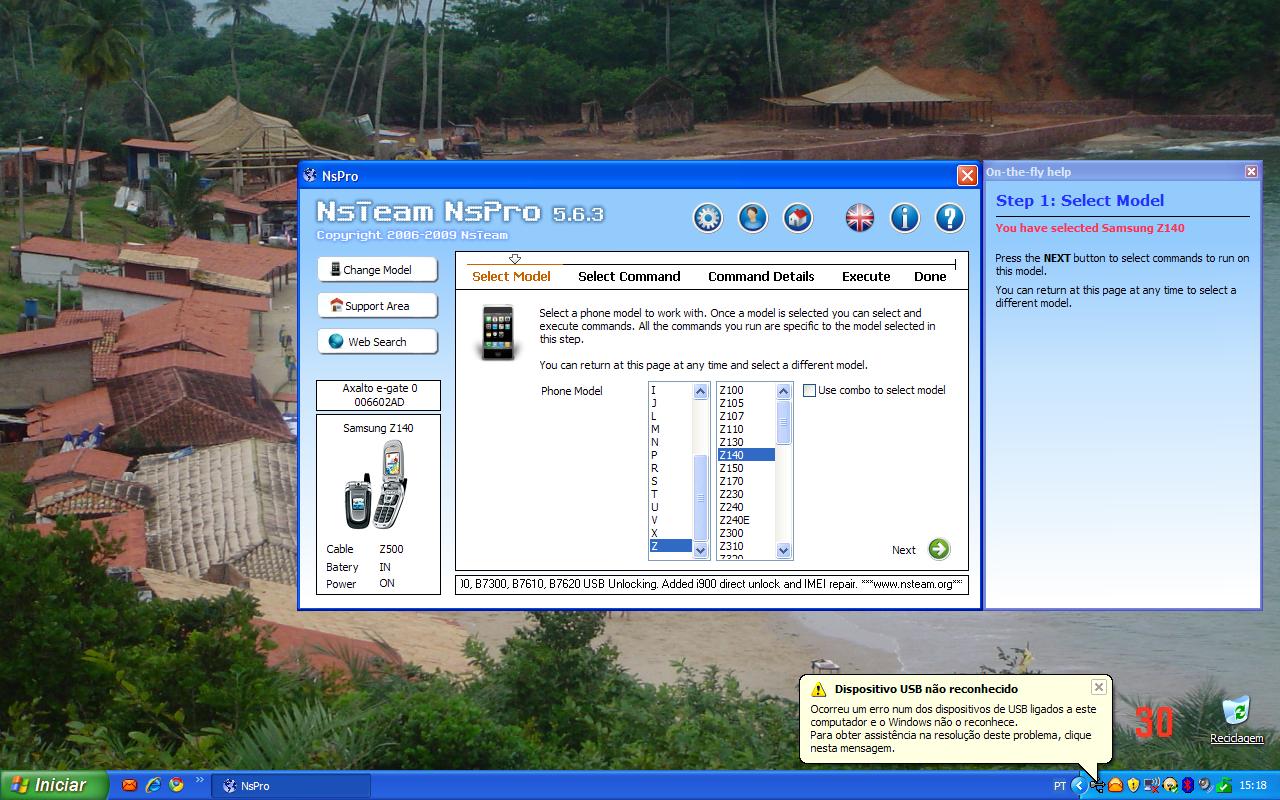Enable Use combo to select model
This screenshot has width=1280, height=800.
[x=809, y=390]
